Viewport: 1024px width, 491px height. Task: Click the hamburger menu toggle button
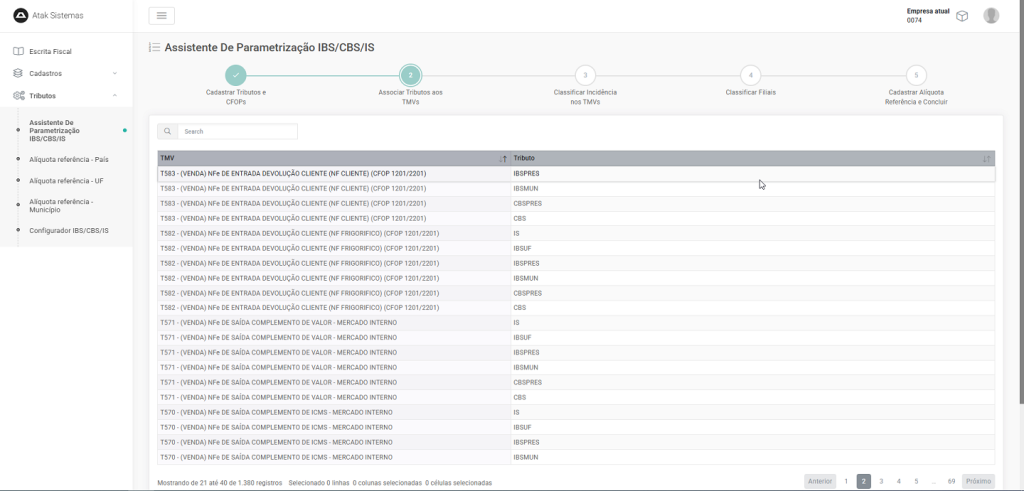point(161,15)
